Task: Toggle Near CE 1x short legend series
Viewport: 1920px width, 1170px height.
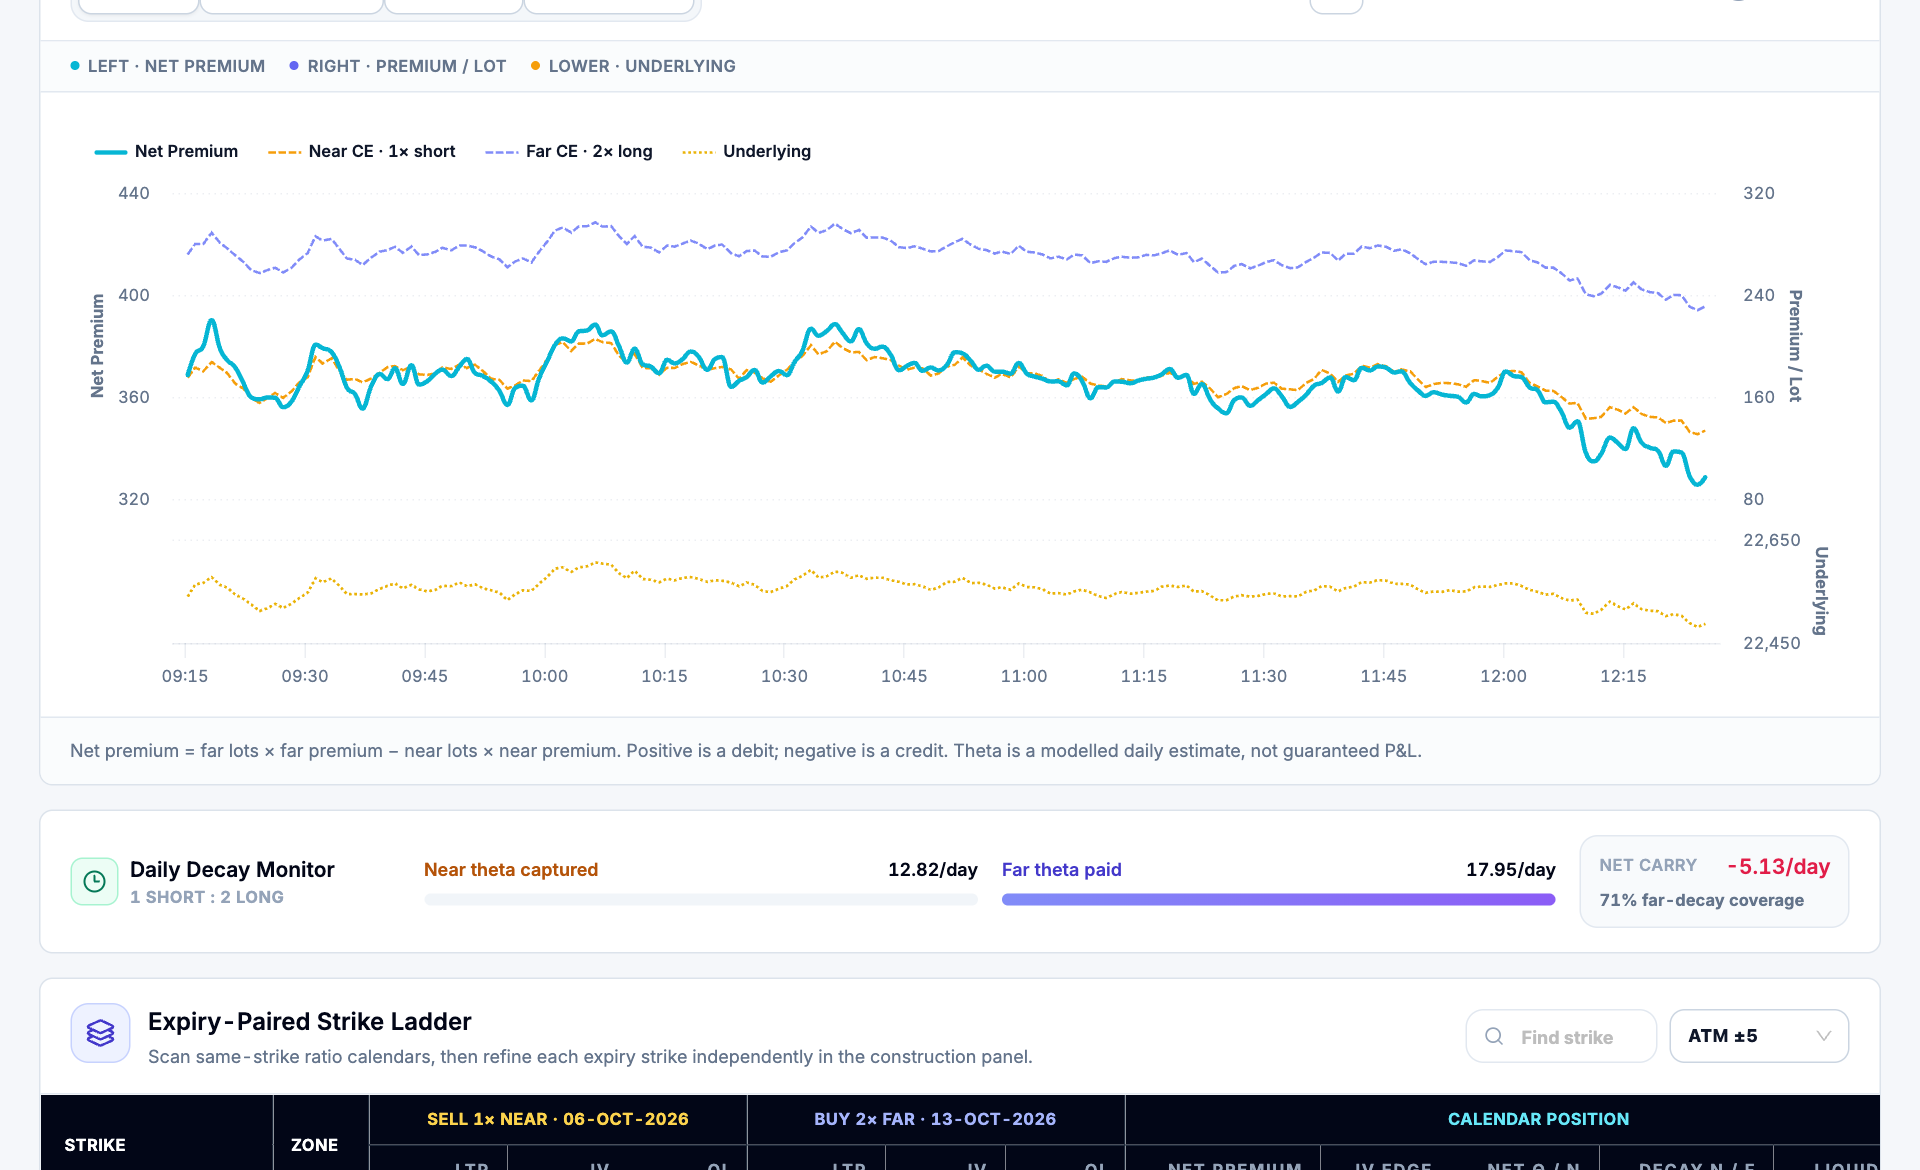Action: click(361, 151)
